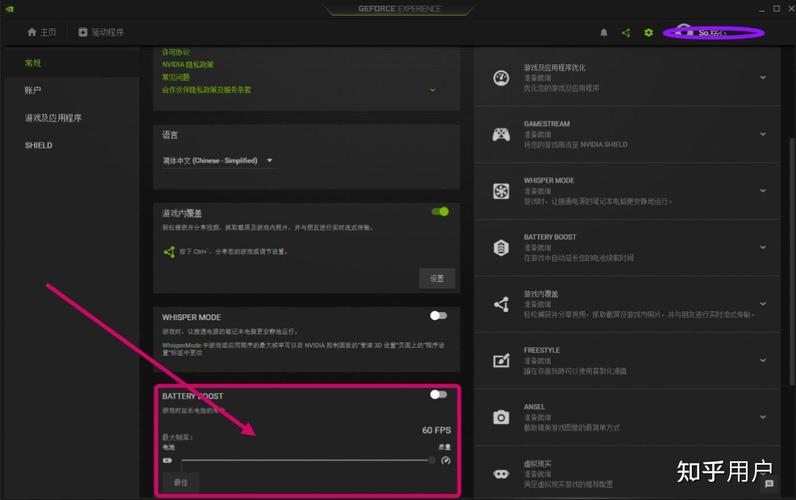Expand the links section chevron under 合作伙伴隐私政策
The width and height of the screenshot is (796, 500).
433,90
